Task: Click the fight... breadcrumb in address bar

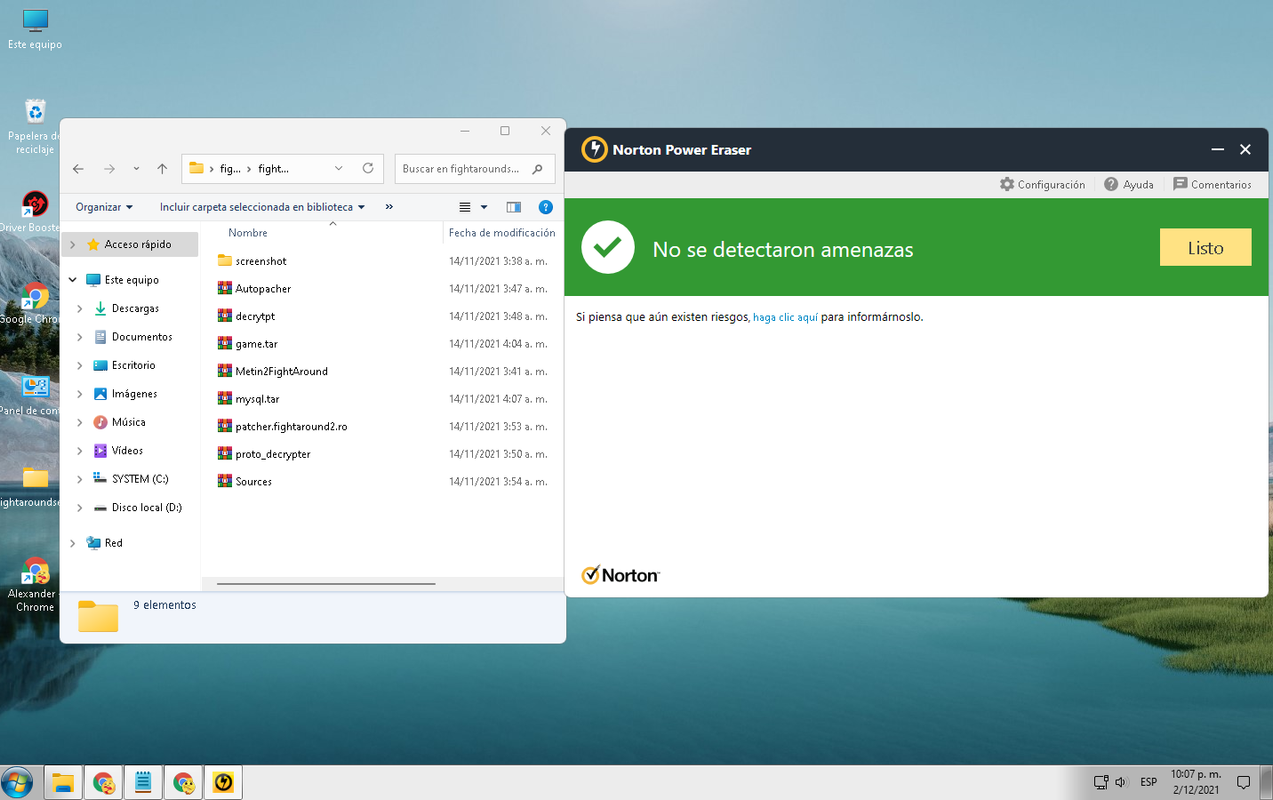Action: click(x=273, y=169)
